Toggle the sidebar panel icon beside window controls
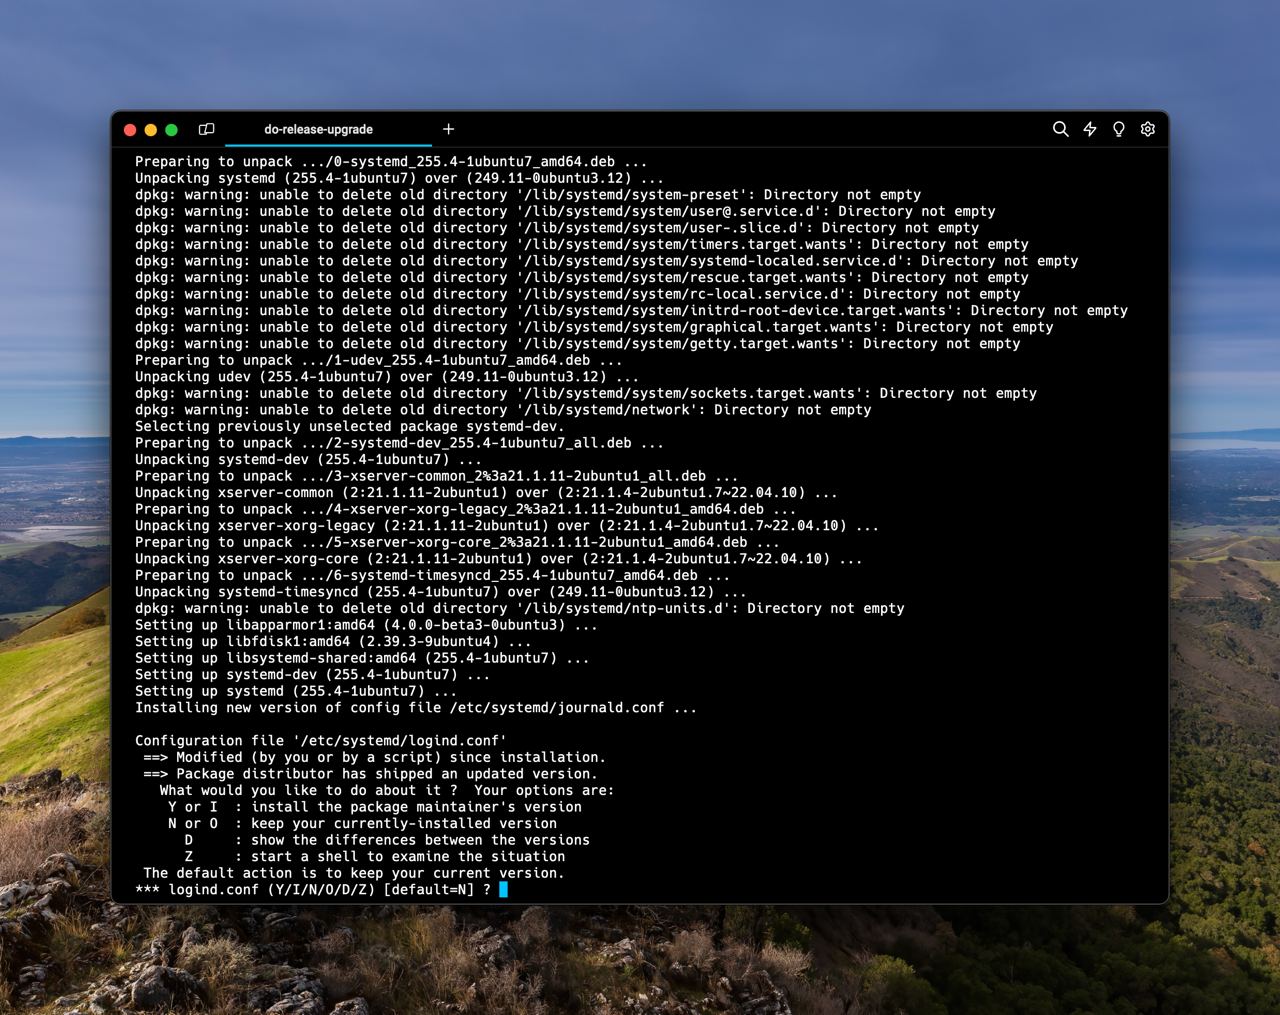The image size is (1280, 1015). click(x=207, y=129)
